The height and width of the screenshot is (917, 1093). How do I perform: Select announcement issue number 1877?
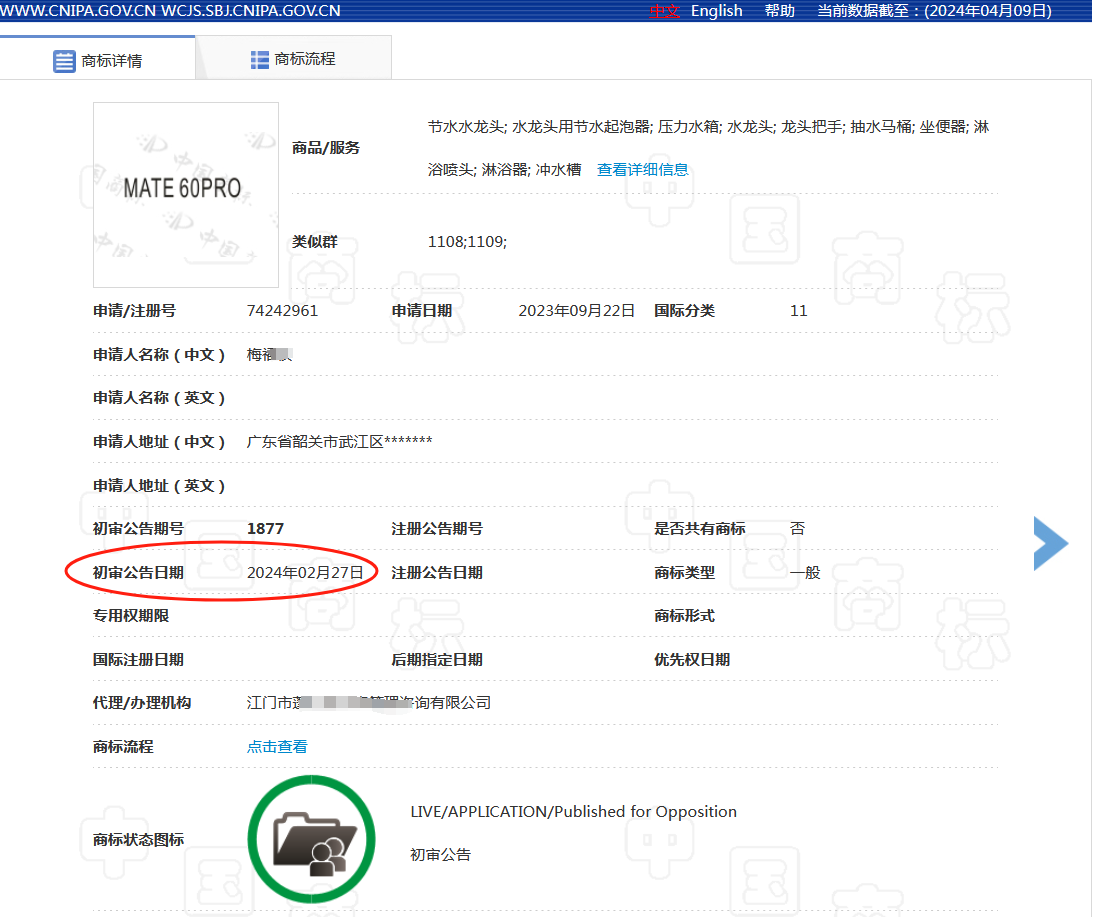tap(266, 529)
